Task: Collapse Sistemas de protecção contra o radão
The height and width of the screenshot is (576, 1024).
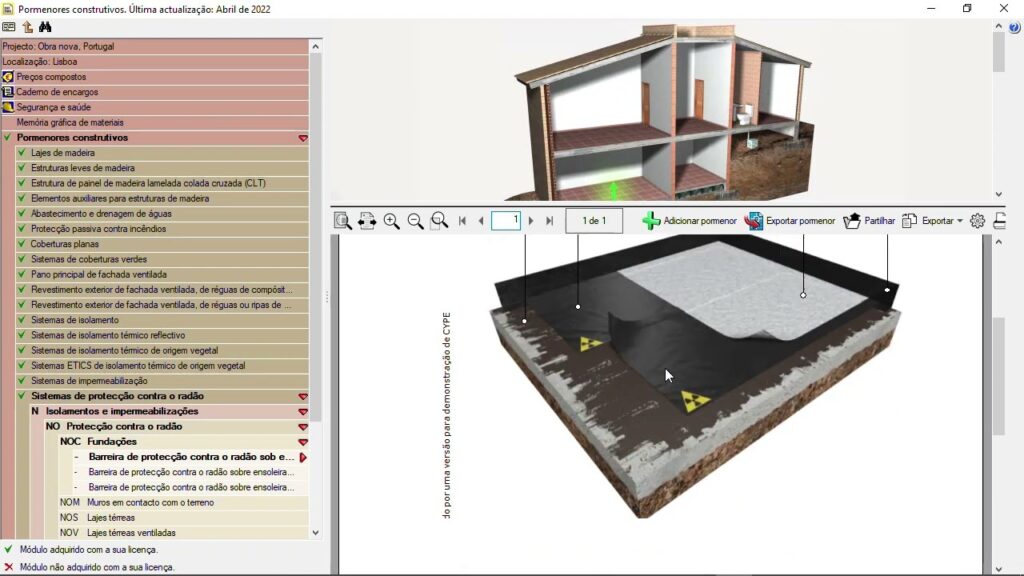Action: (303, 397)
